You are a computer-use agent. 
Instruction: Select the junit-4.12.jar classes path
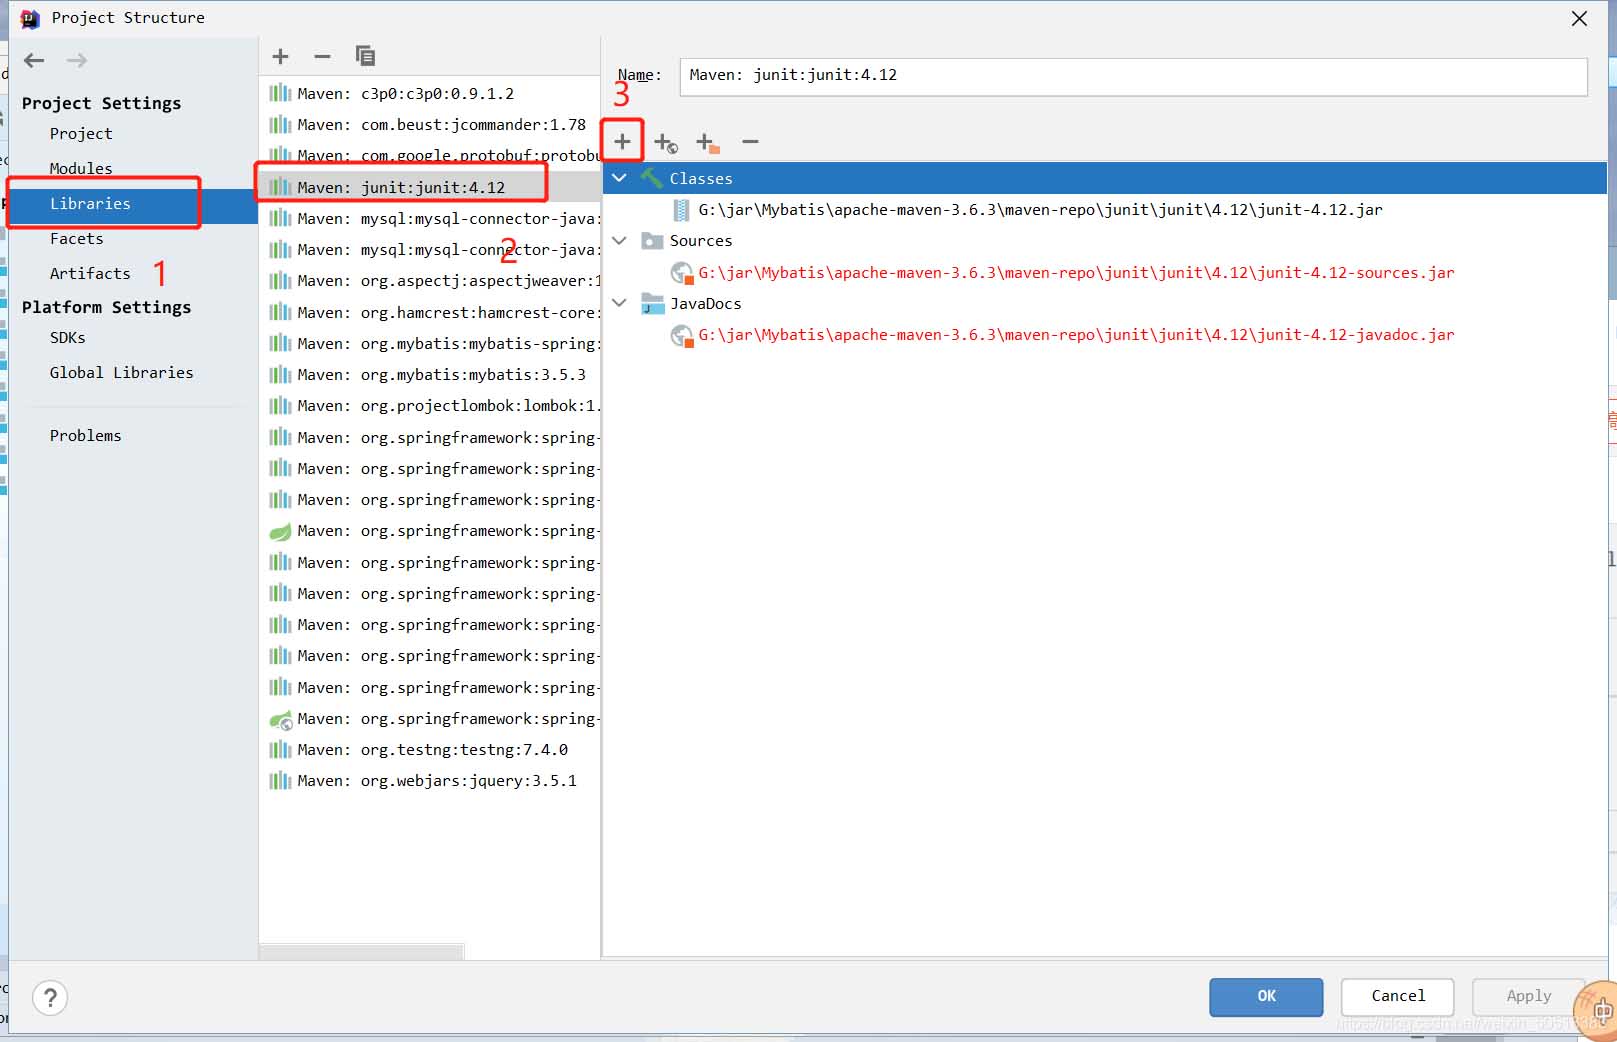point(1040,210)
